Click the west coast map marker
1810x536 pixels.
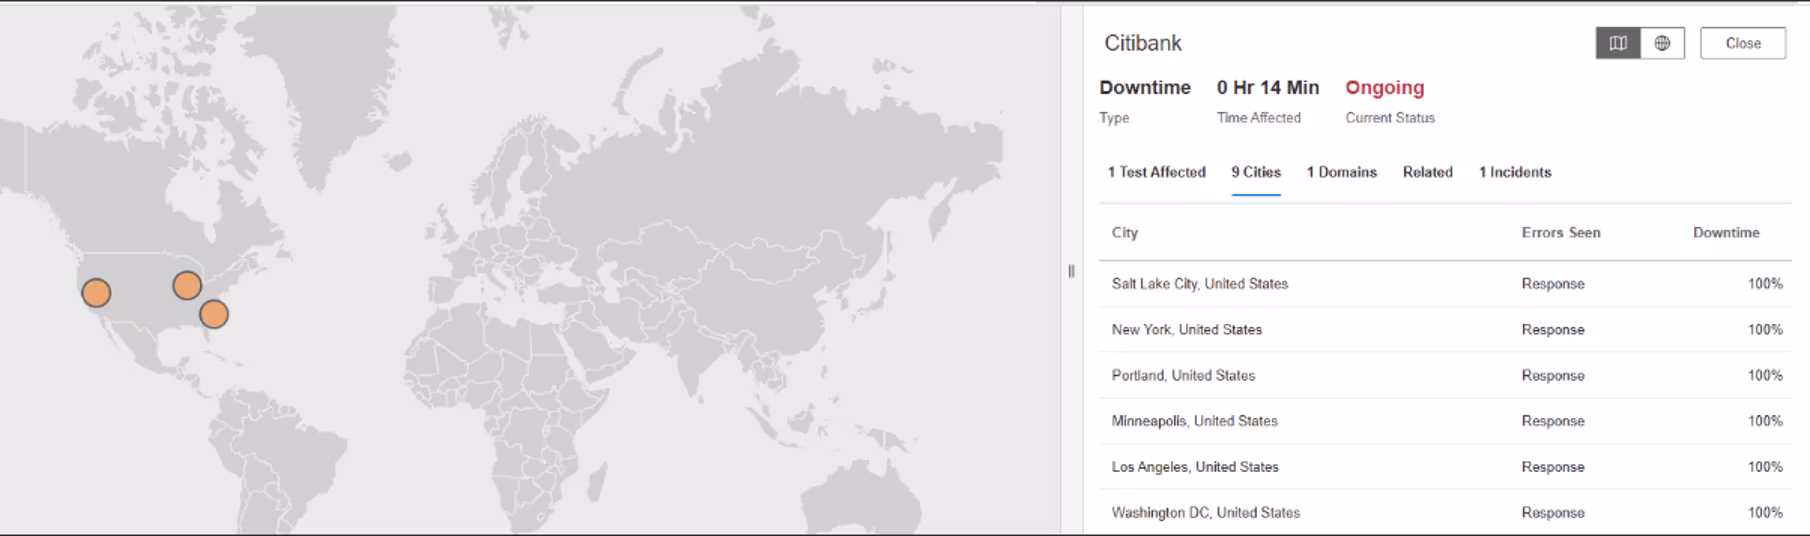click(x=96, y=293)
